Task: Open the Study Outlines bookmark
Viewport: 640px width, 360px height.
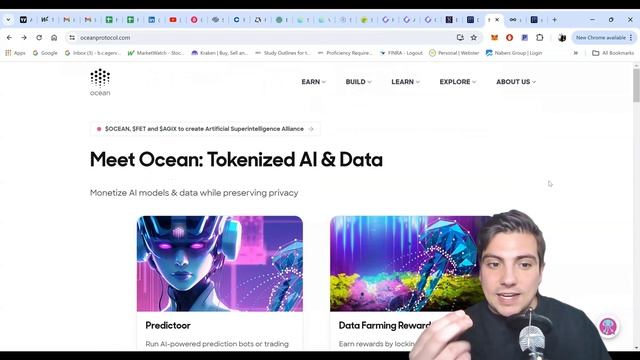Action: (x=283, y=53)
